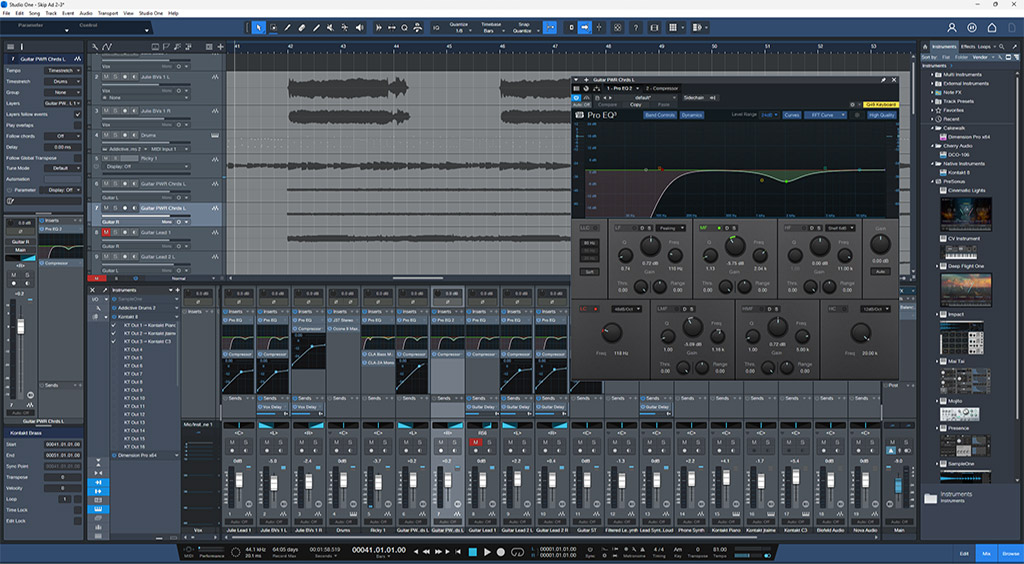Open the Transport menu

tap(108, 13)
